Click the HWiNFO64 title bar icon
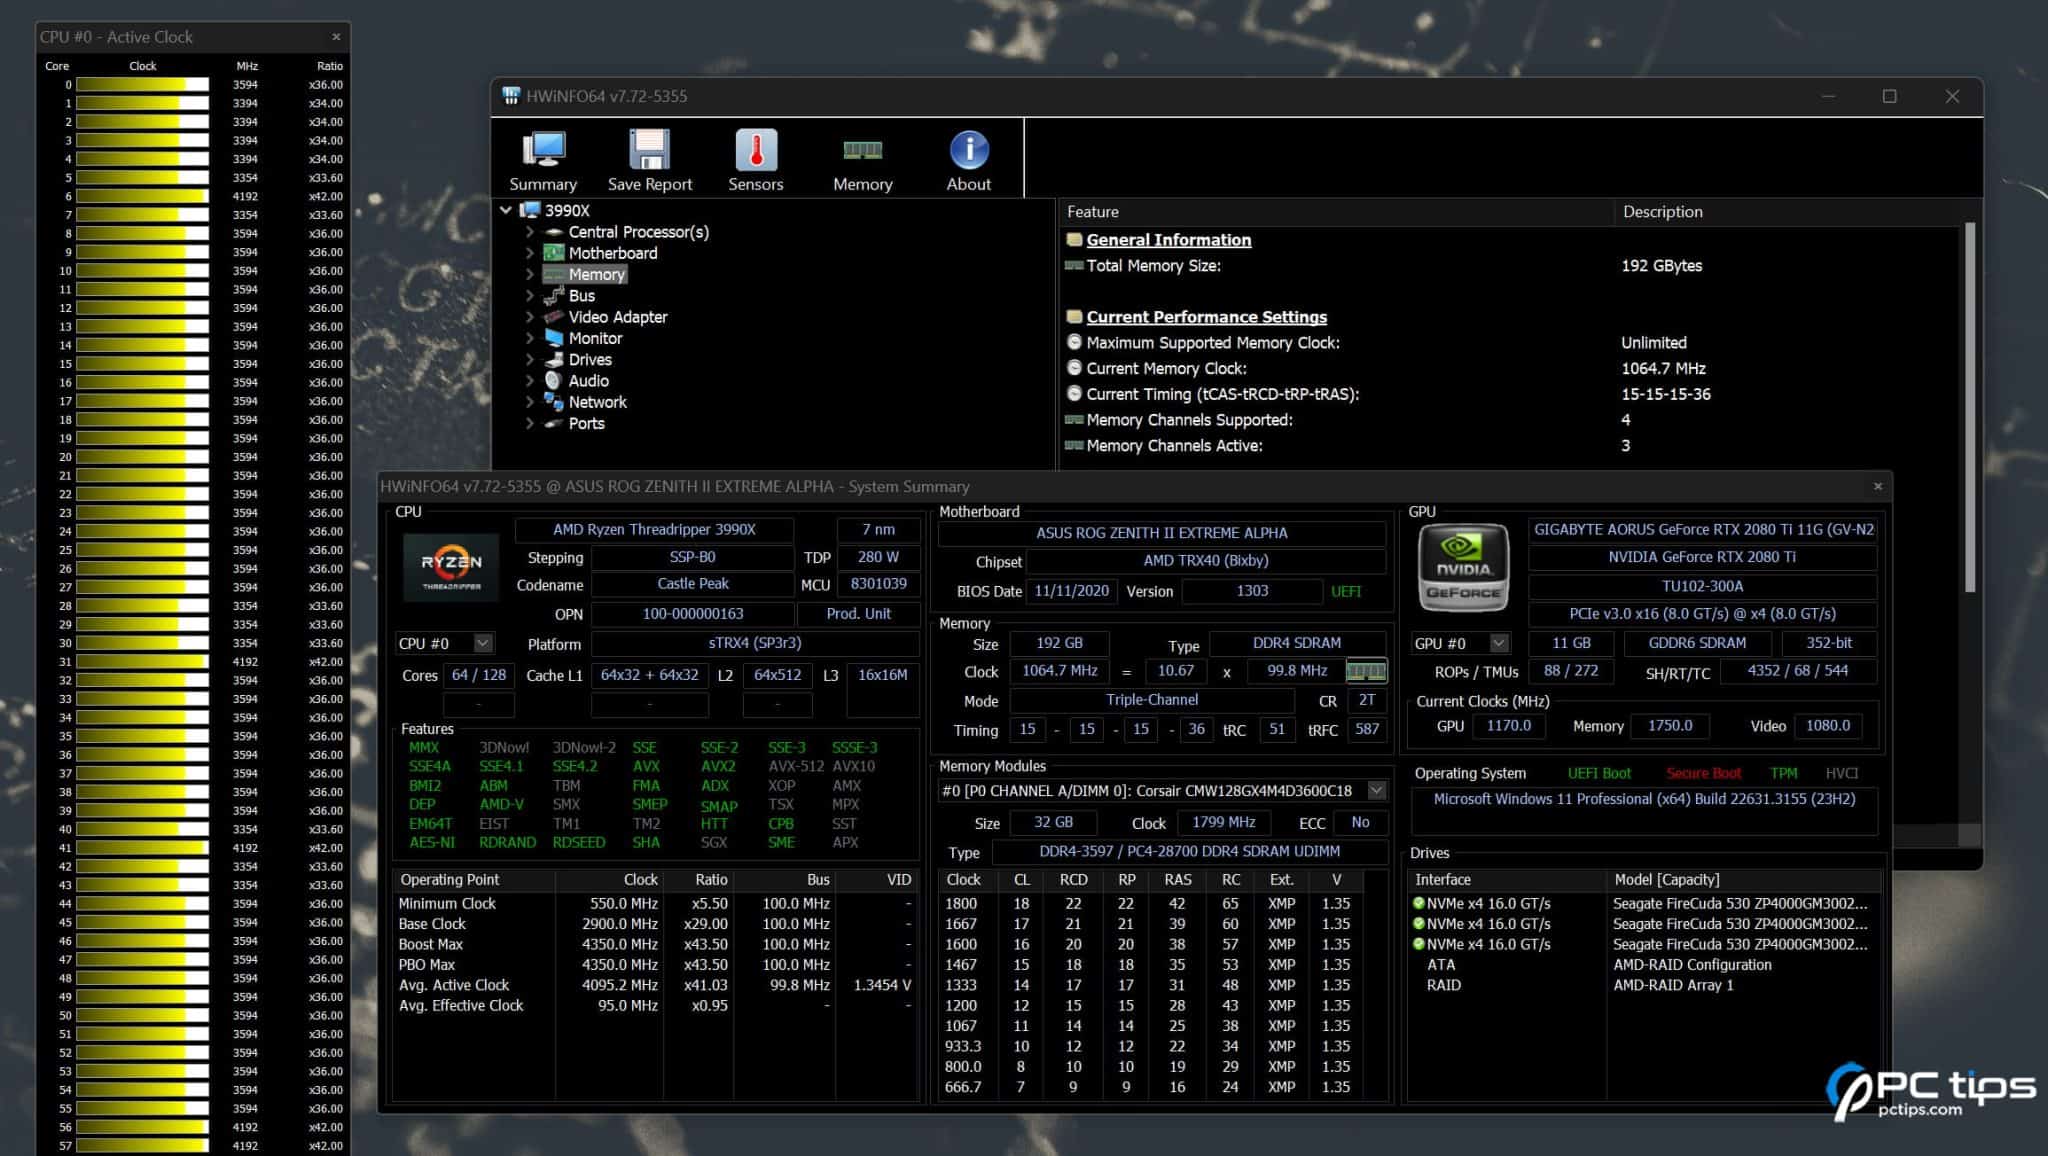2048x1156 pixels. pos(510,96)
